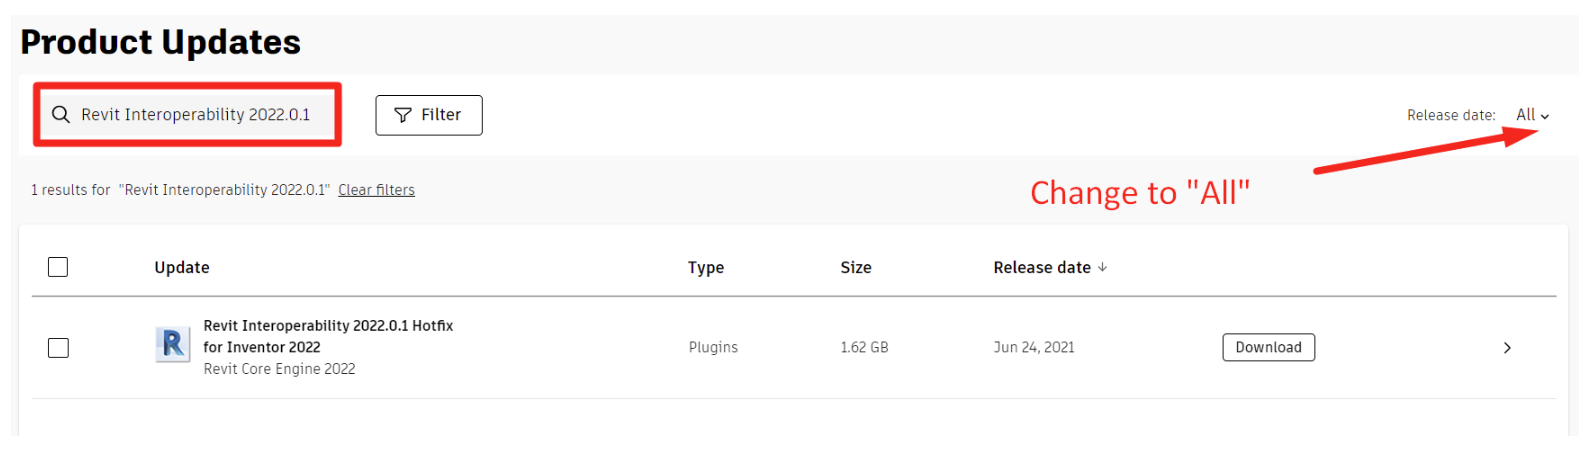Open the Release date 'All' dropdown
The height and width of the screenshot is (449, 1579).
pos(1531,115)
